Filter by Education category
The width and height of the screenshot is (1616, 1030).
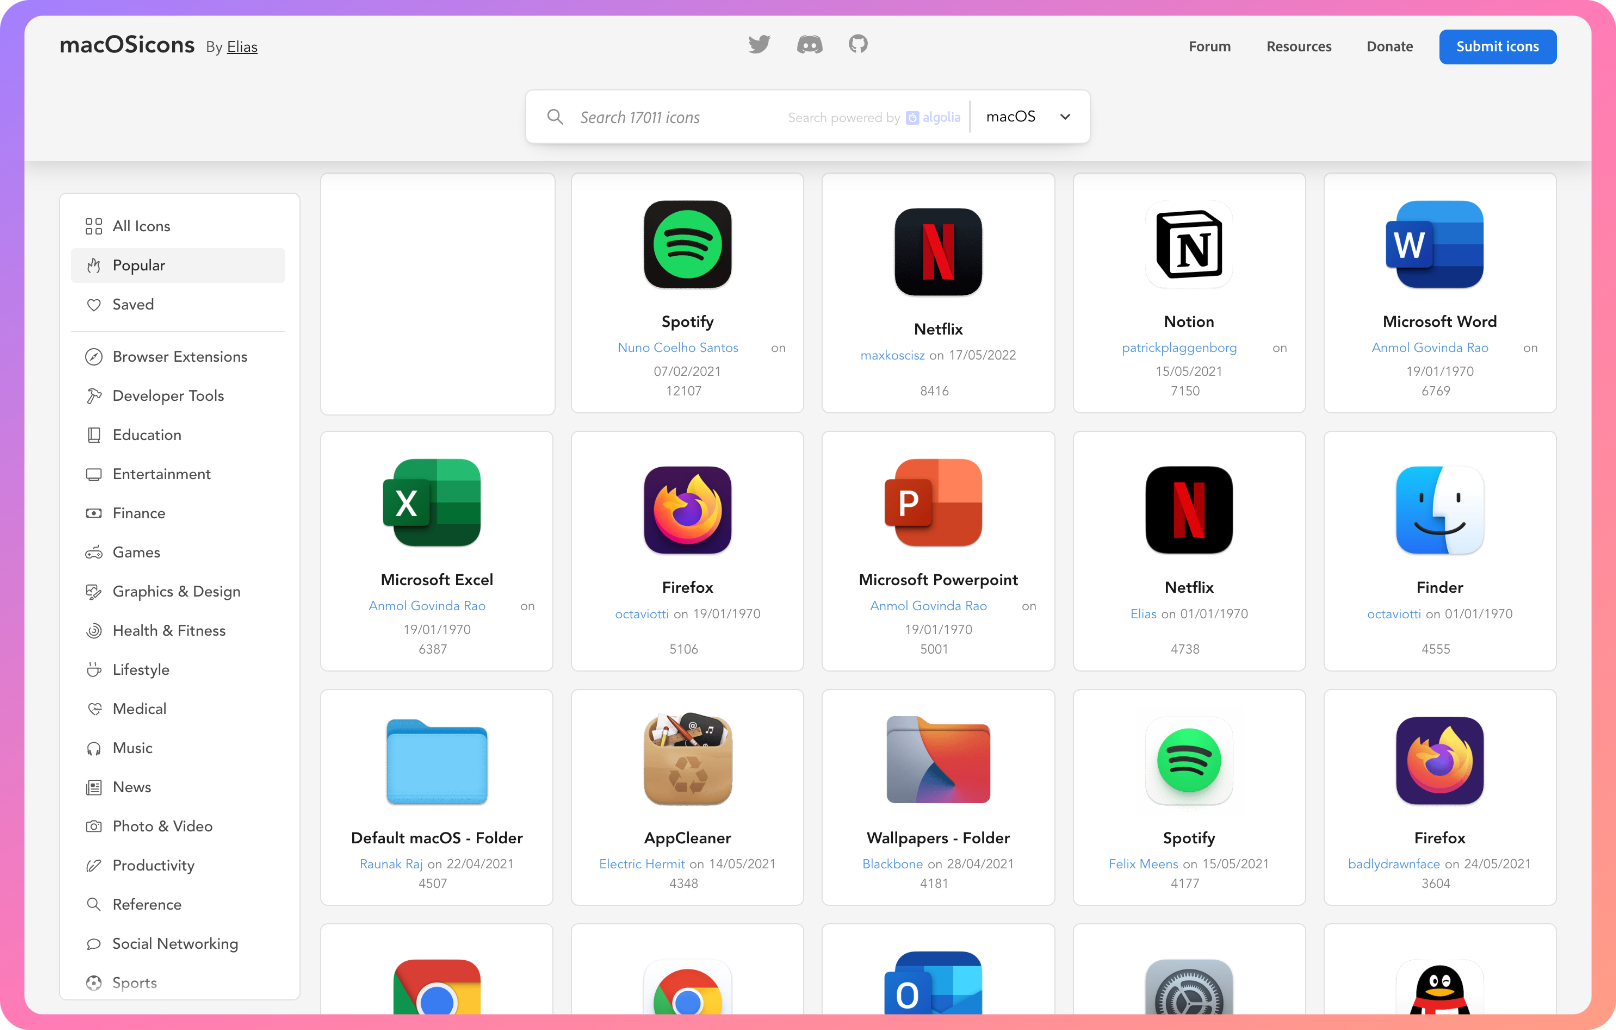pyautogui.click(x=177, y=435)
